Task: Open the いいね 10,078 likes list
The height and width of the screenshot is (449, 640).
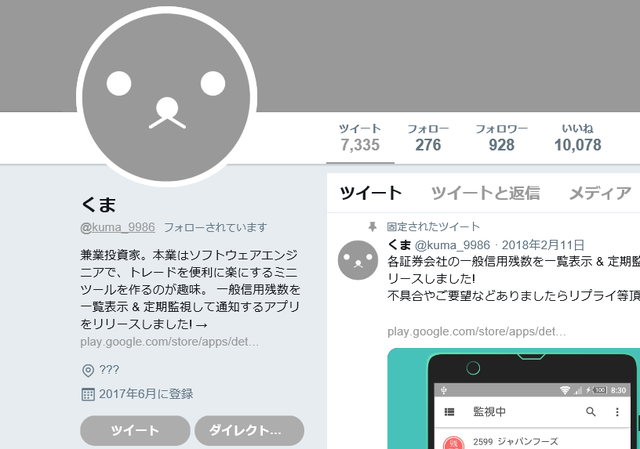Action: (578, 138)
